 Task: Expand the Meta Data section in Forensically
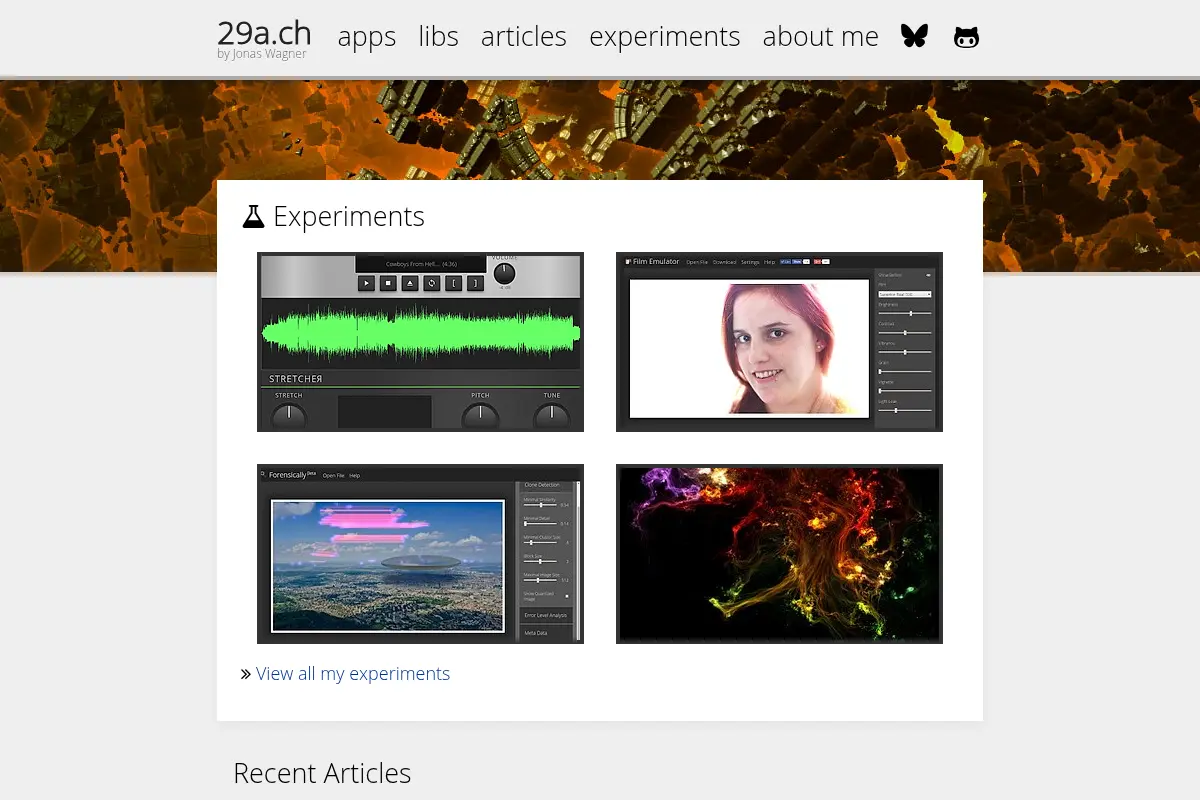point(546,633)
